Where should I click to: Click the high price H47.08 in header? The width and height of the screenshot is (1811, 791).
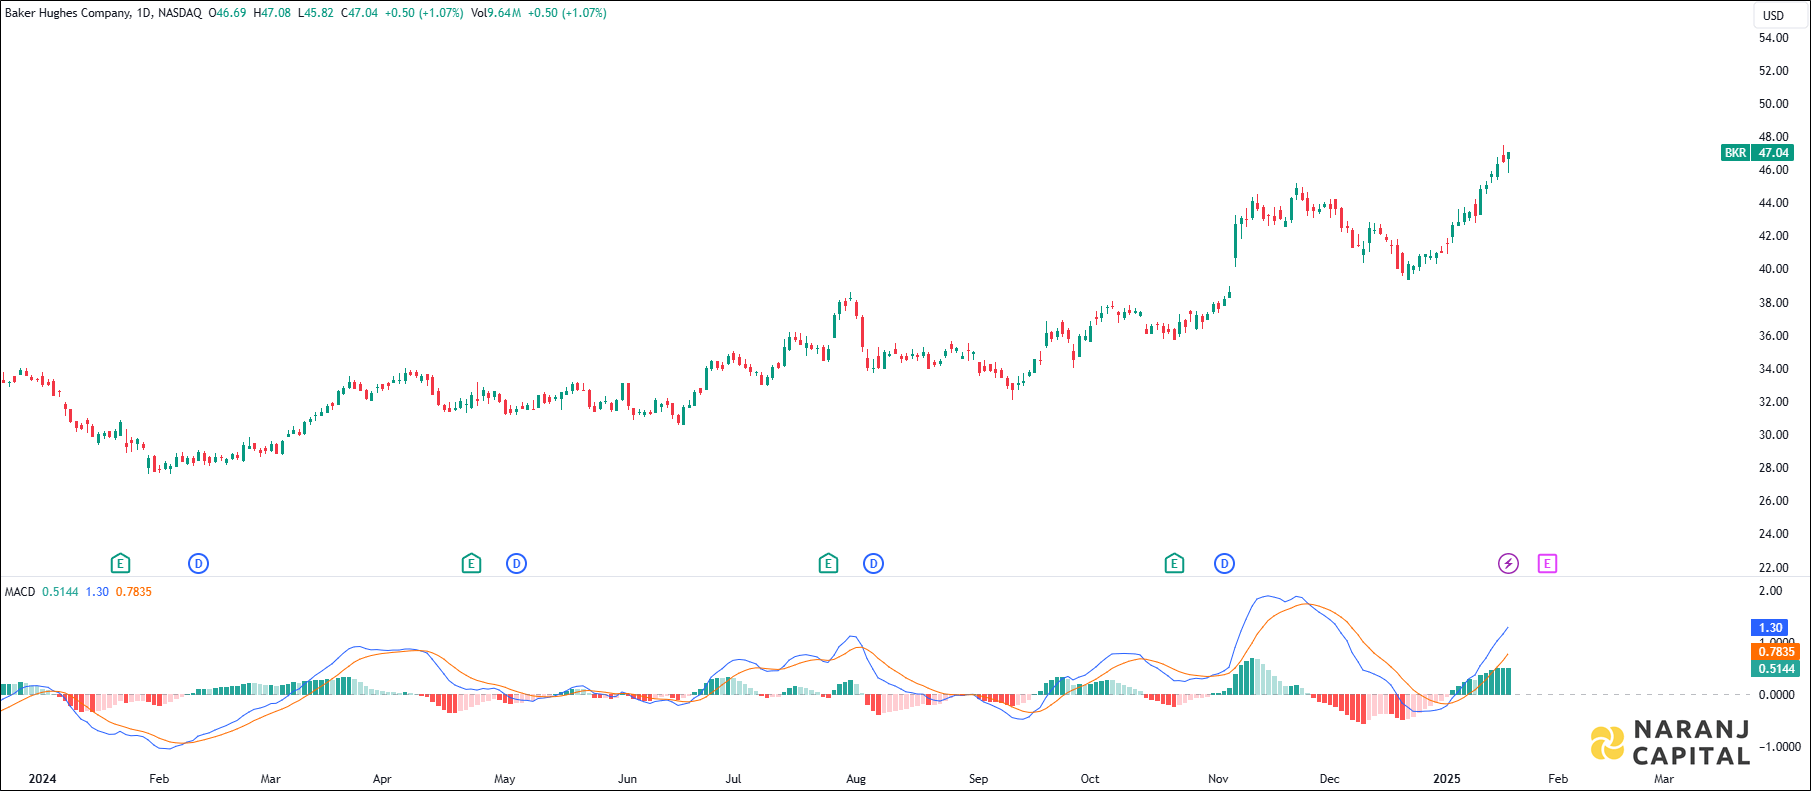[272, 13]
